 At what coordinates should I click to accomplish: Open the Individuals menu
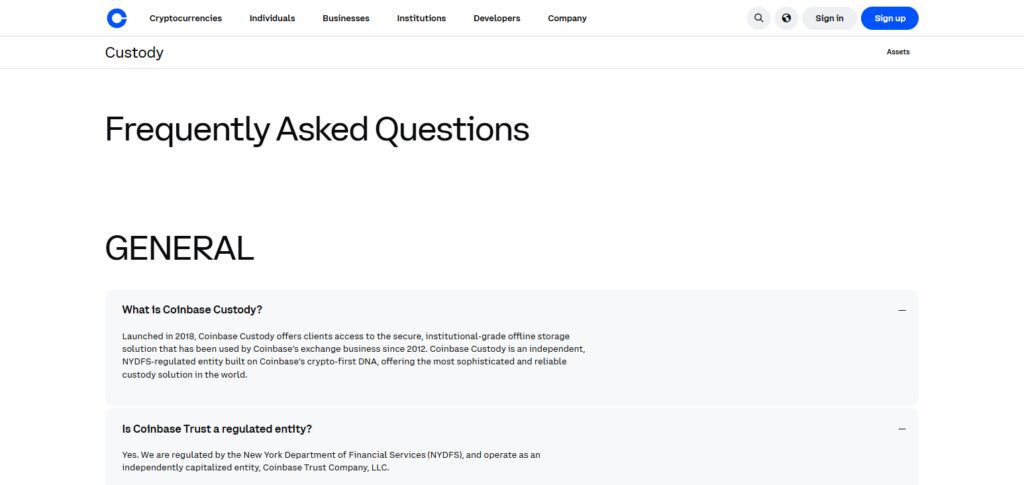pos(272,18)
